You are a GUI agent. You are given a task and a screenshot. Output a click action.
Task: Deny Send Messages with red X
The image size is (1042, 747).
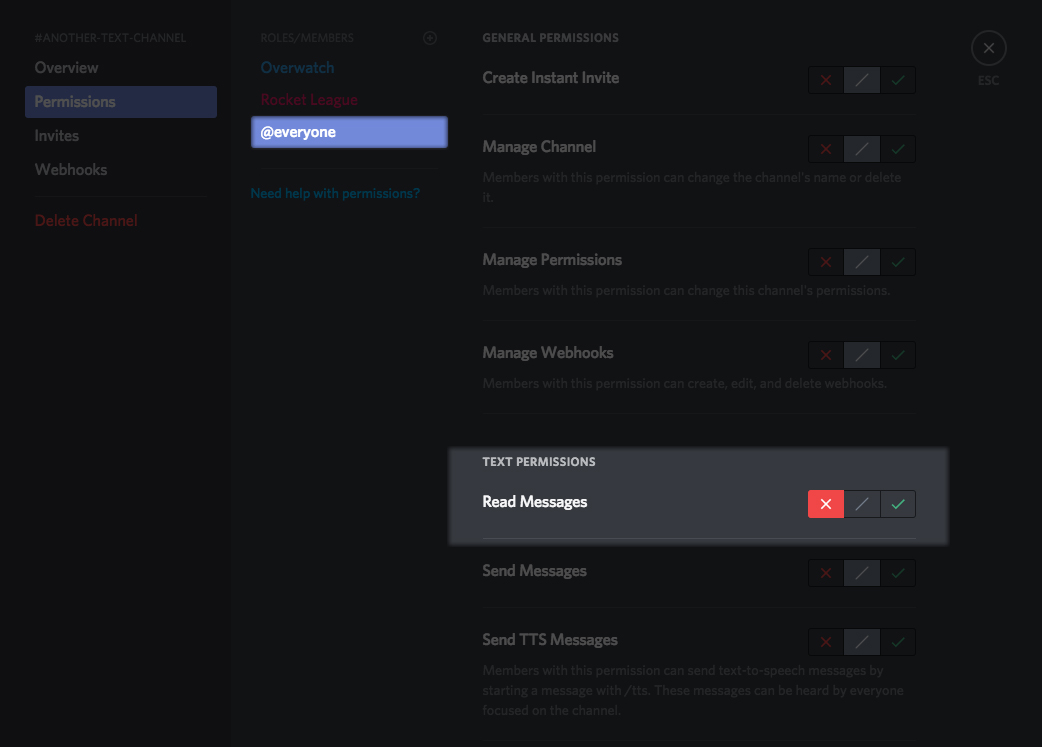826,574
